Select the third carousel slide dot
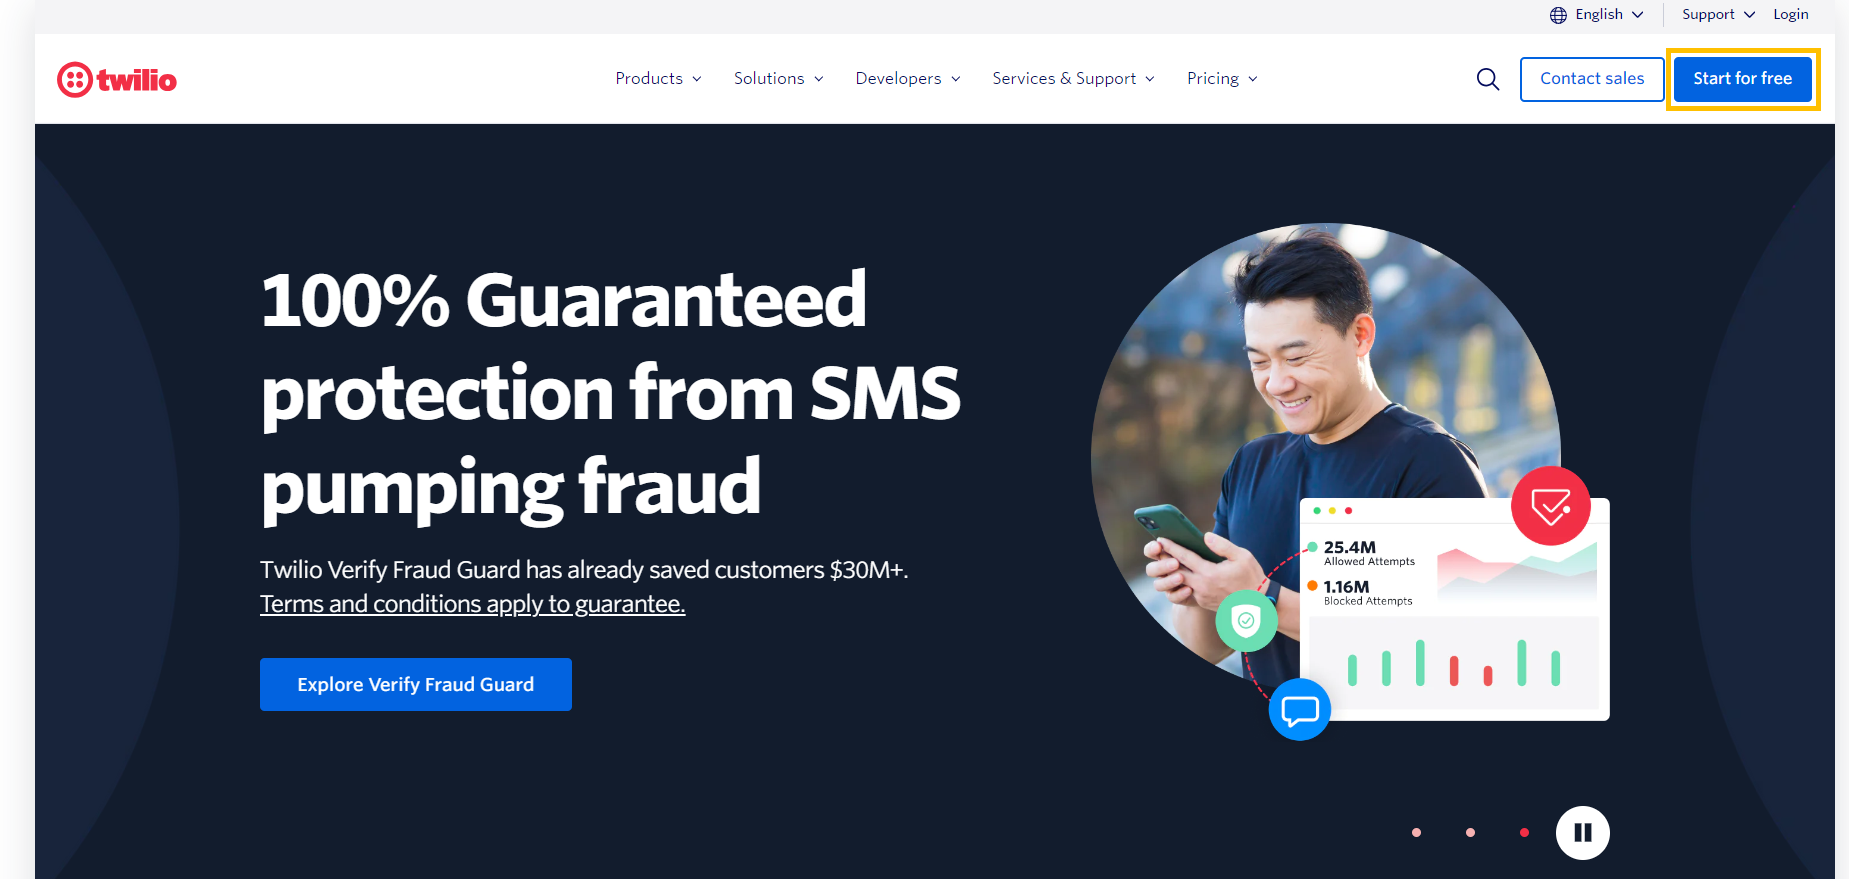 pyautogui.click(x=1524, y=832)
